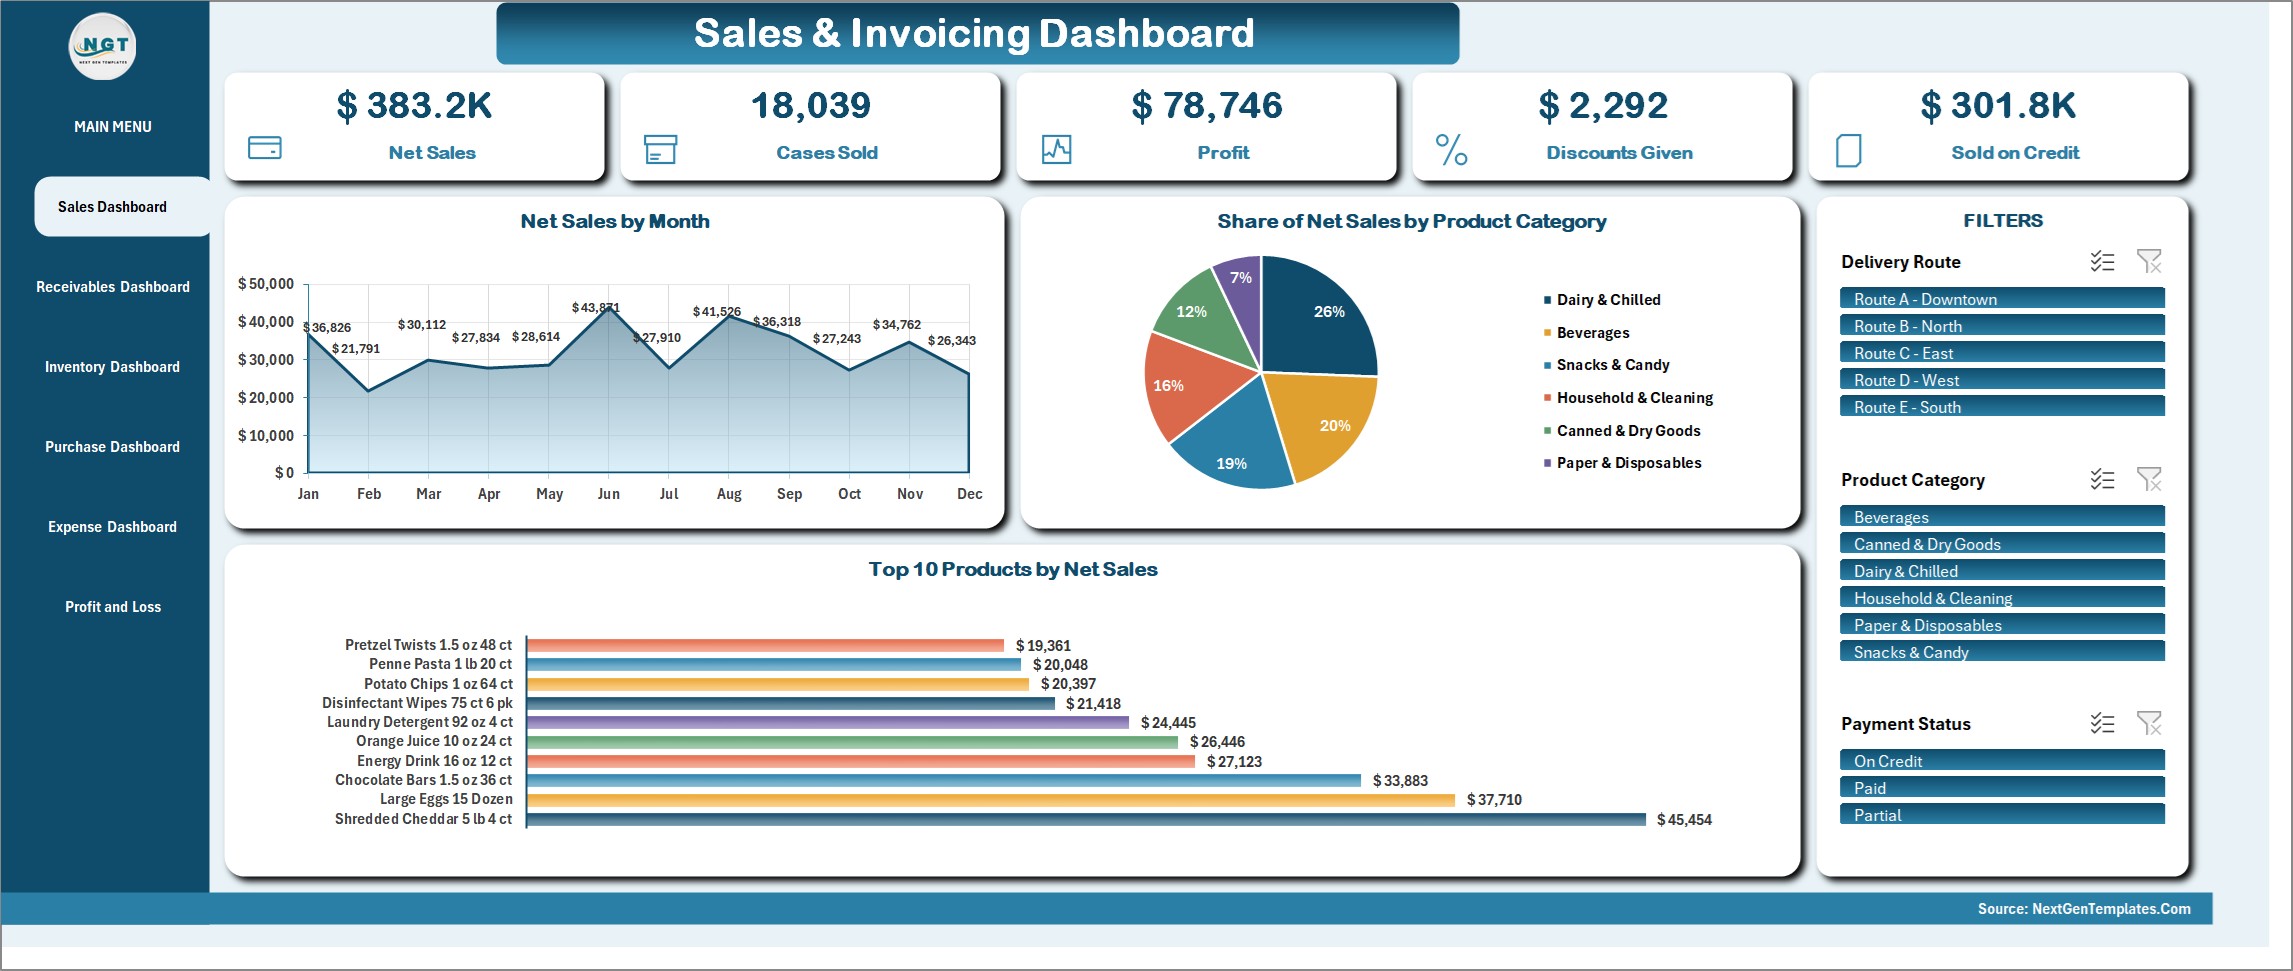Clear the Delivery Route filter
2293x971 pixels.
(x=2149, y=261)
